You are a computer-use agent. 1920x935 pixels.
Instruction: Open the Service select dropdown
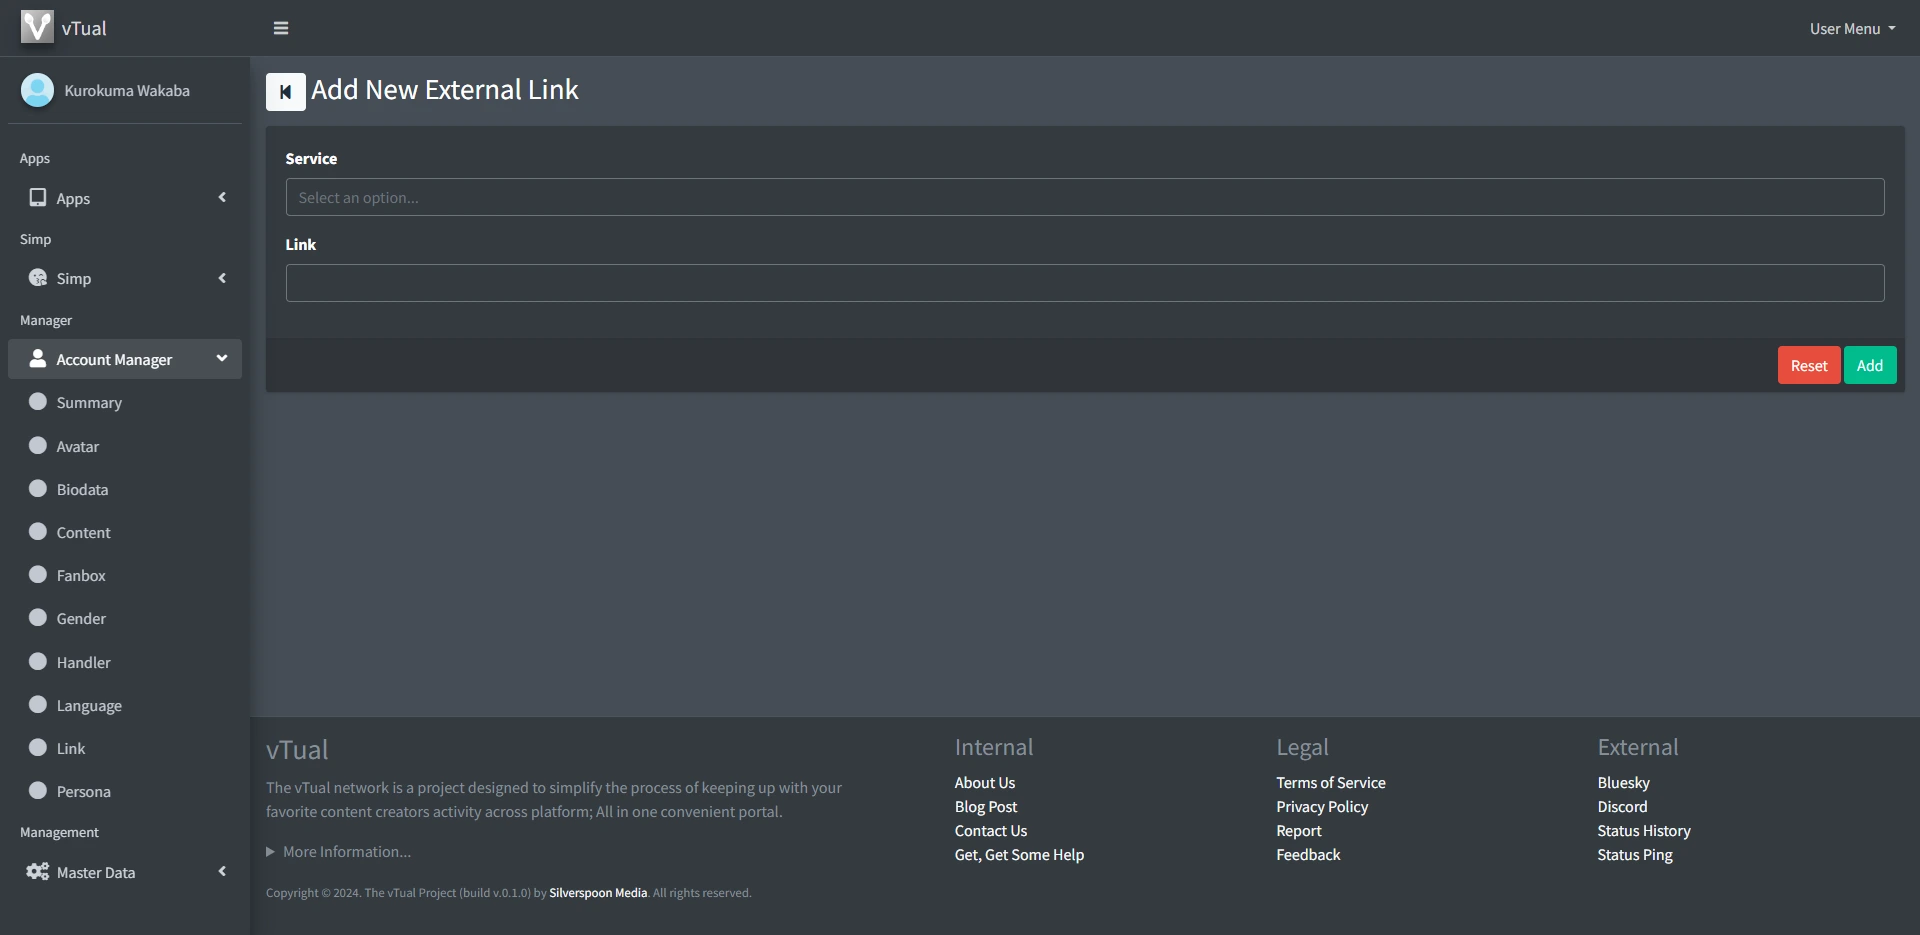pyautogui.click(x=1084, y=197)
